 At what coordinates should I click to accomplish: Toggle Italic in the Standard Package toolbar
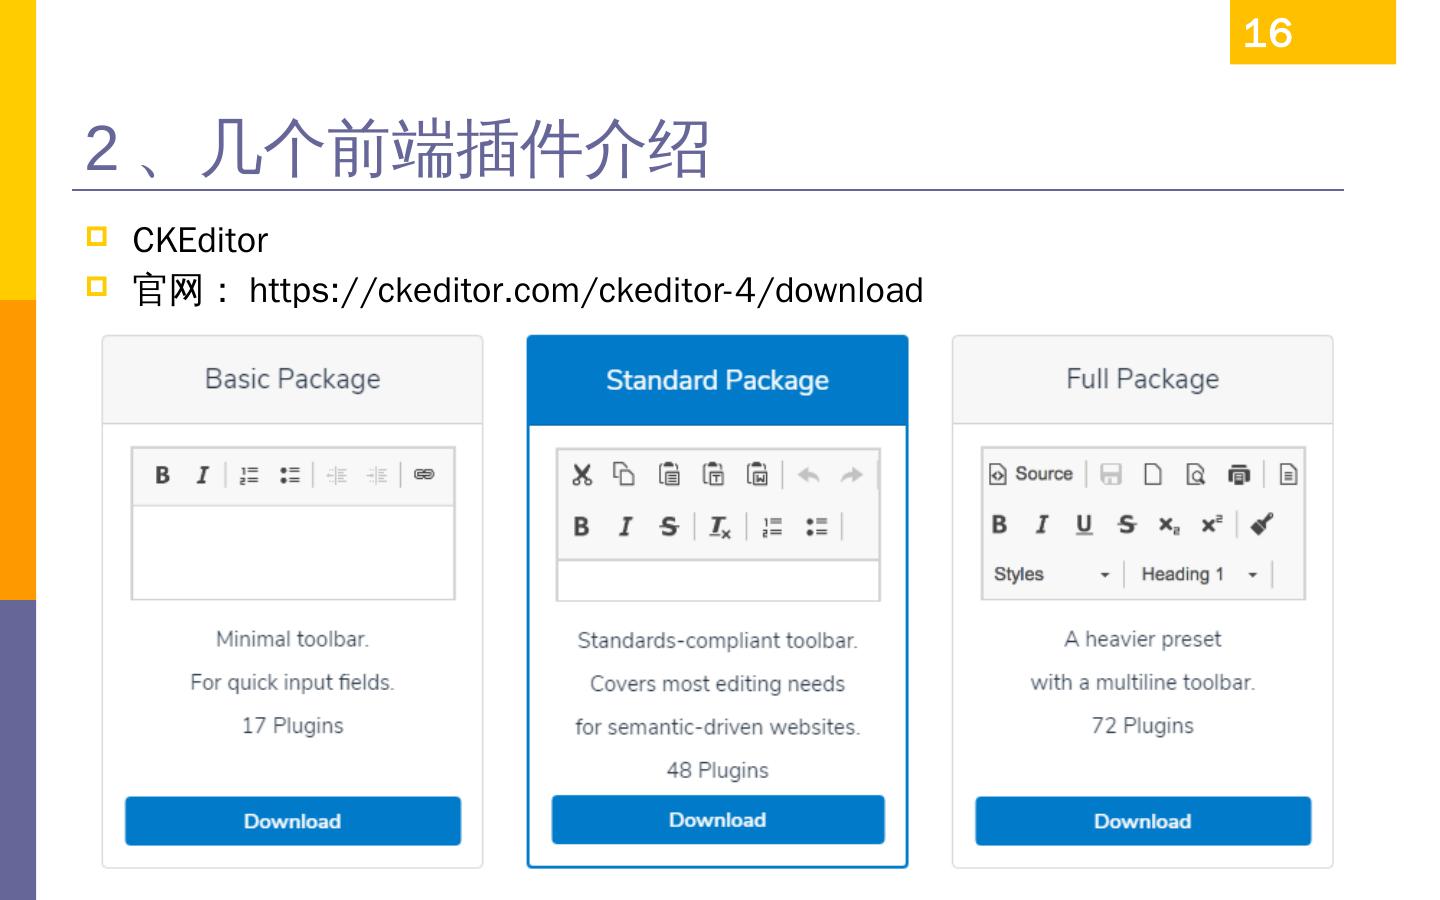pos(626,526)
